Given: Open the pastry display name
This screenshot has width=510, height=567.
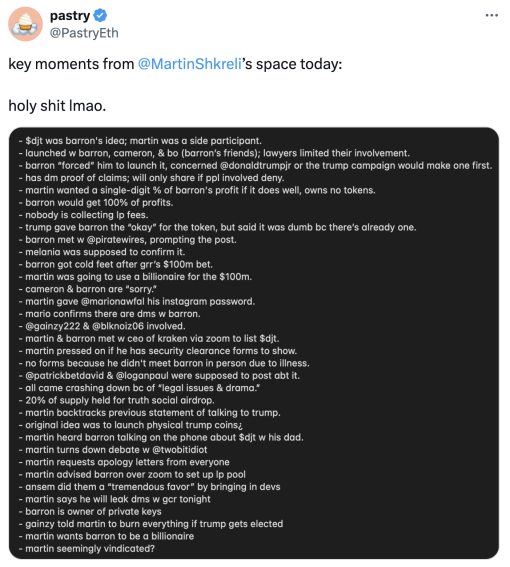Looking at the screenshot, I should point(70,16).
